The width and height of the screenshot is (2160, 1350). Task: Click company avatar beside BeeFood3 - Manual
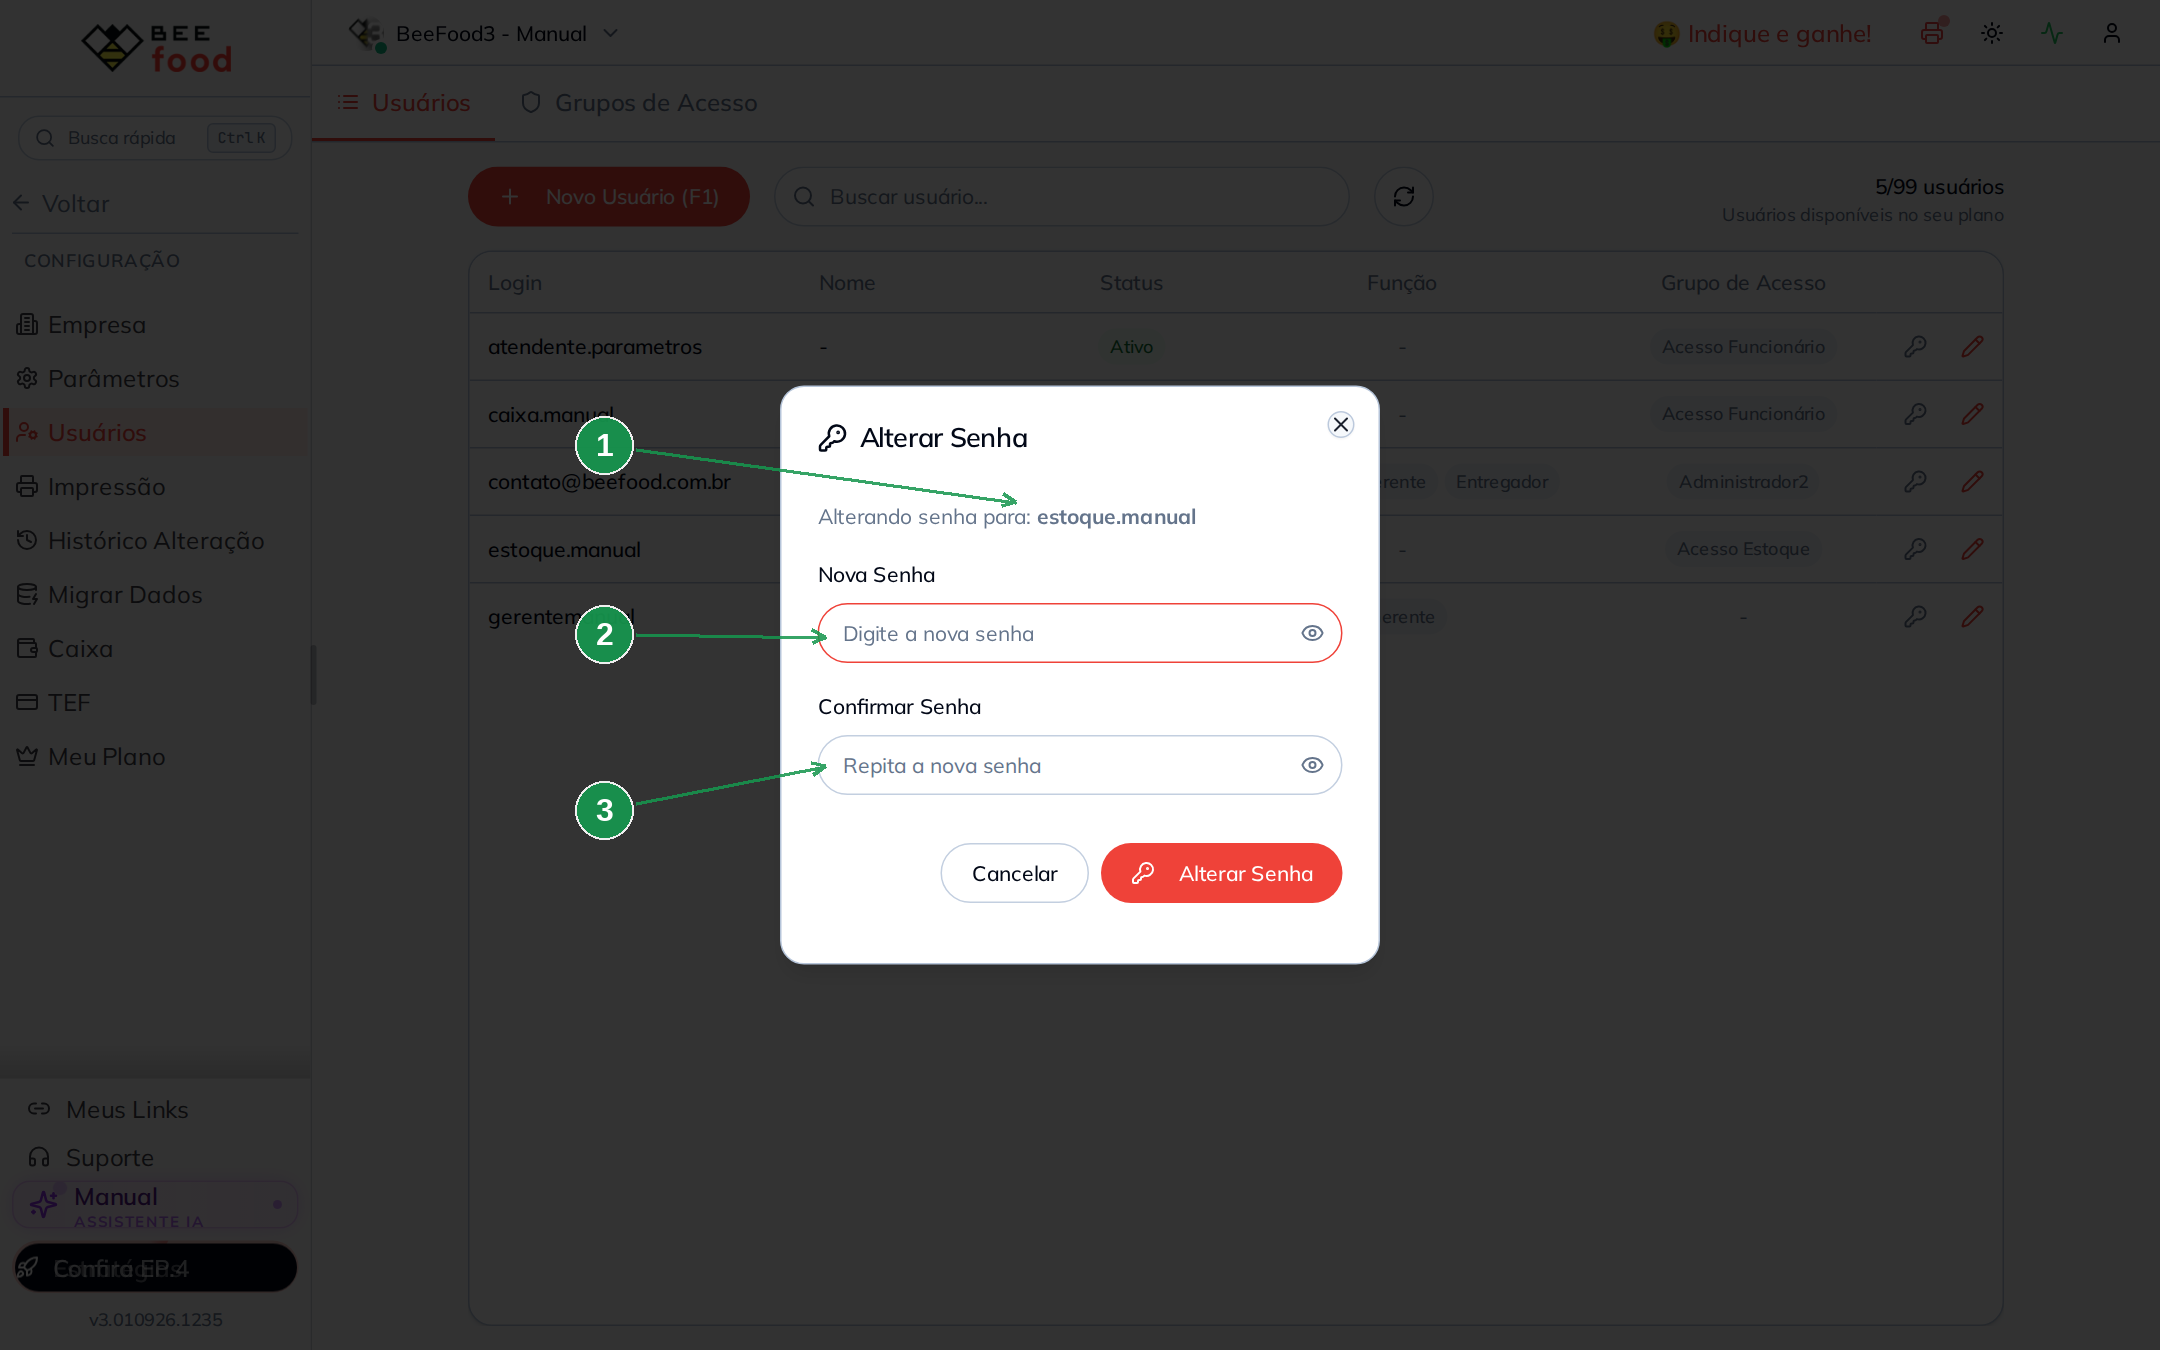pos(367,34)
